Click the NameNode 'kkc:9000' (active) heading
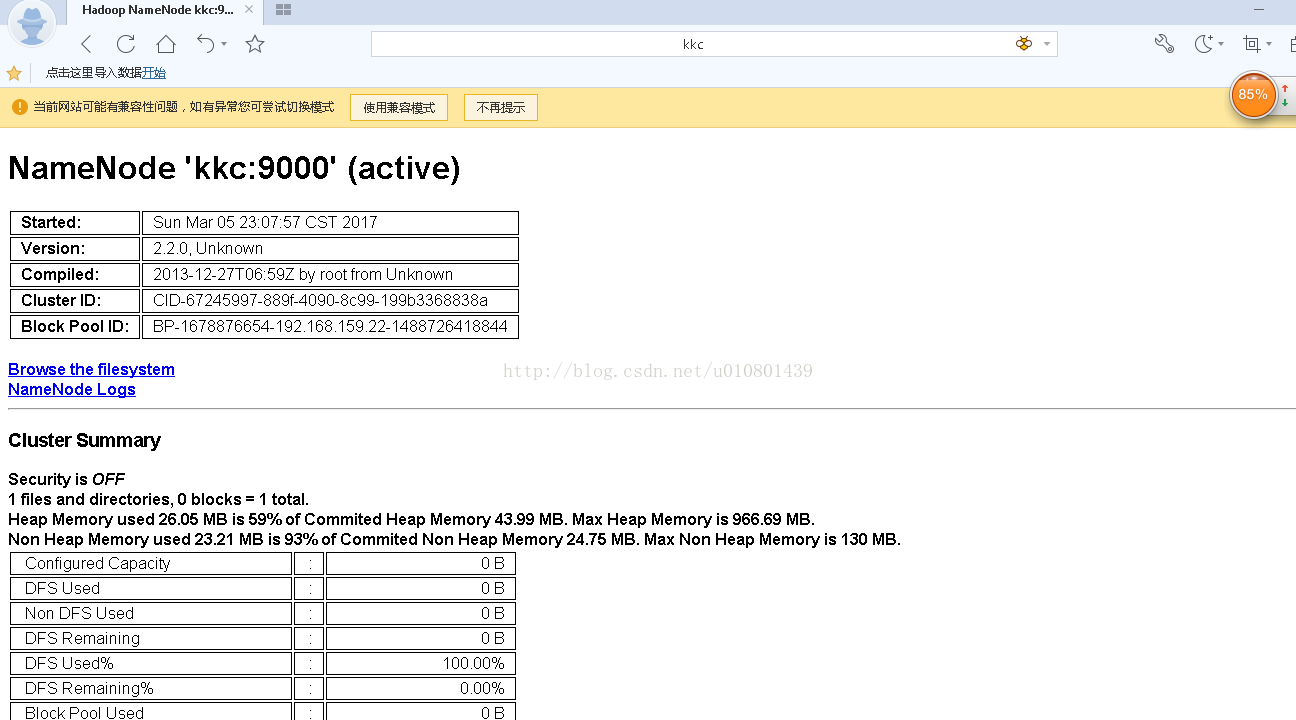Image resolution: width=1296 pixels, height=720 pixels. [234, 168]
